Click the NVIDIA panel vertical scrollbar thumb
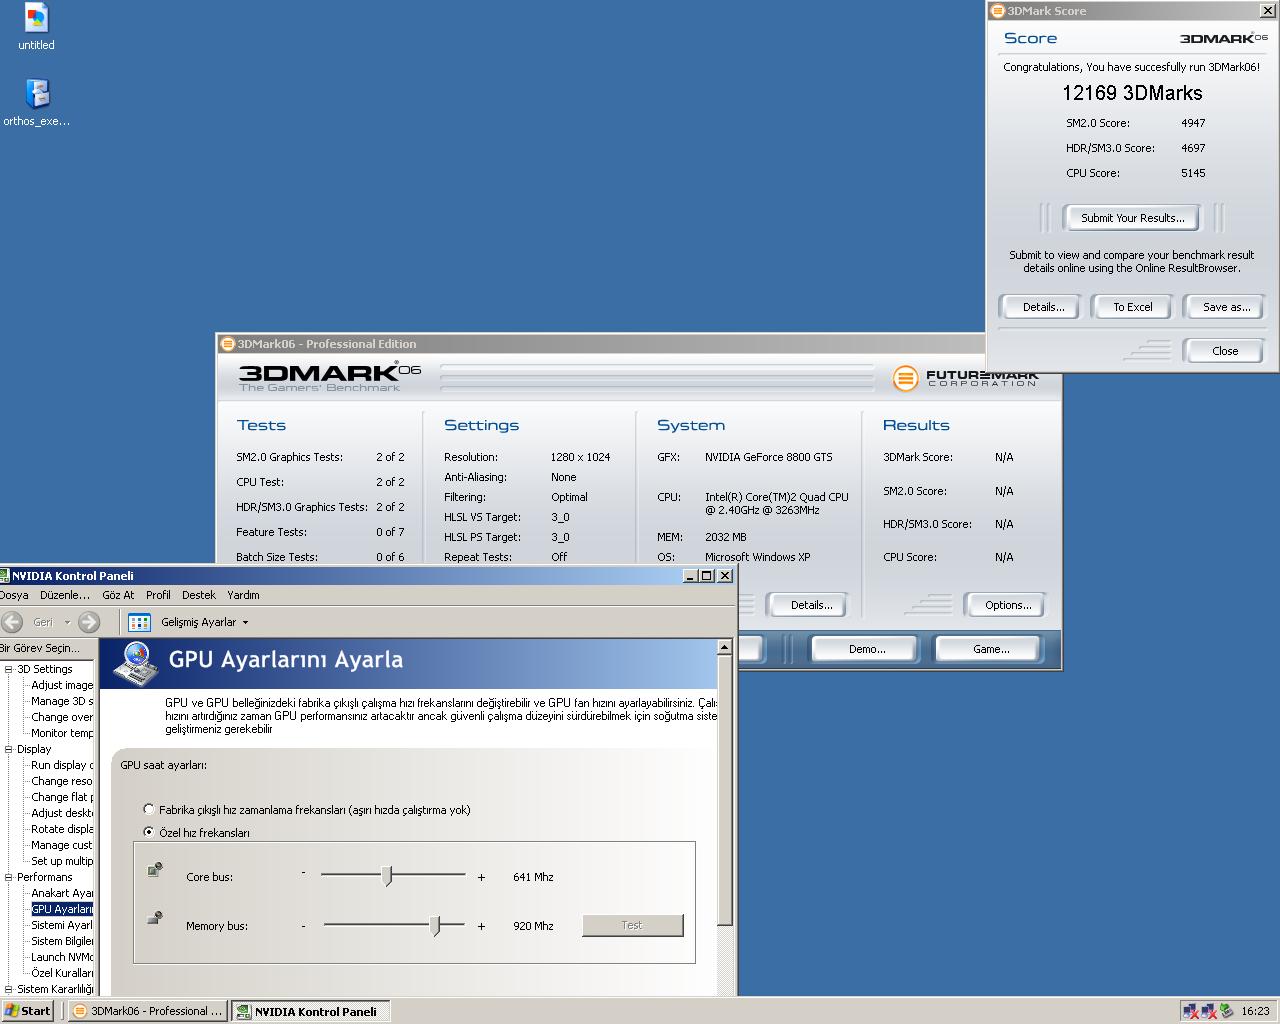 tap(725, 790)
